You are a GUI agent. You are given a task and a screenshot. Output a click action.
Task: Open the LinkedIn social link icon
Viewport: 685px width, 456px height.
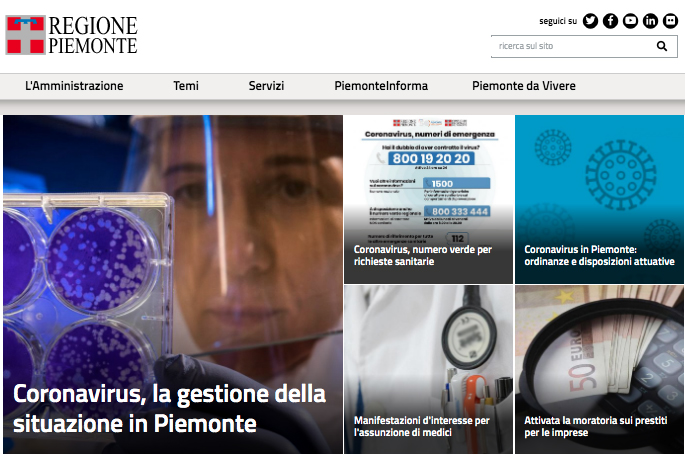tap(650, 21)
